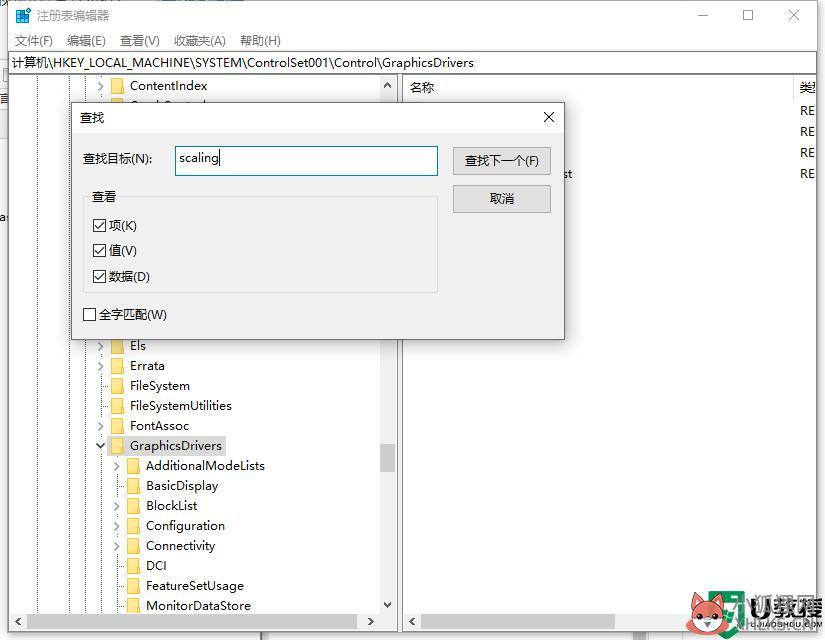Select the ContentIndex key label
The height and width of the screenshot is (640, 825).
168,86
